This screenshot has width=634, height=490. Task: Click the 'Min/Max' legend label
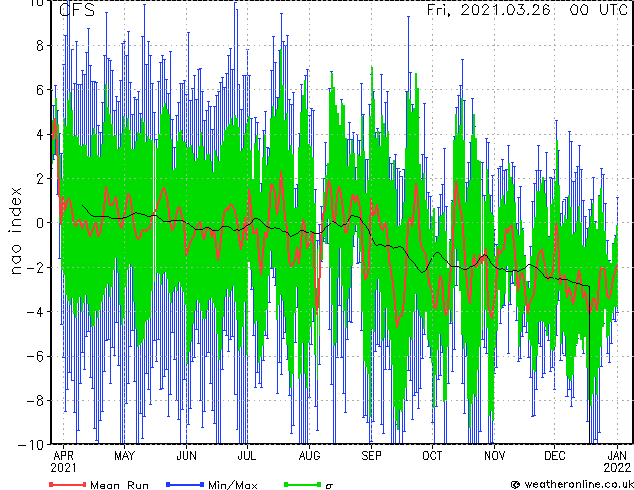[x=232, y=485]
